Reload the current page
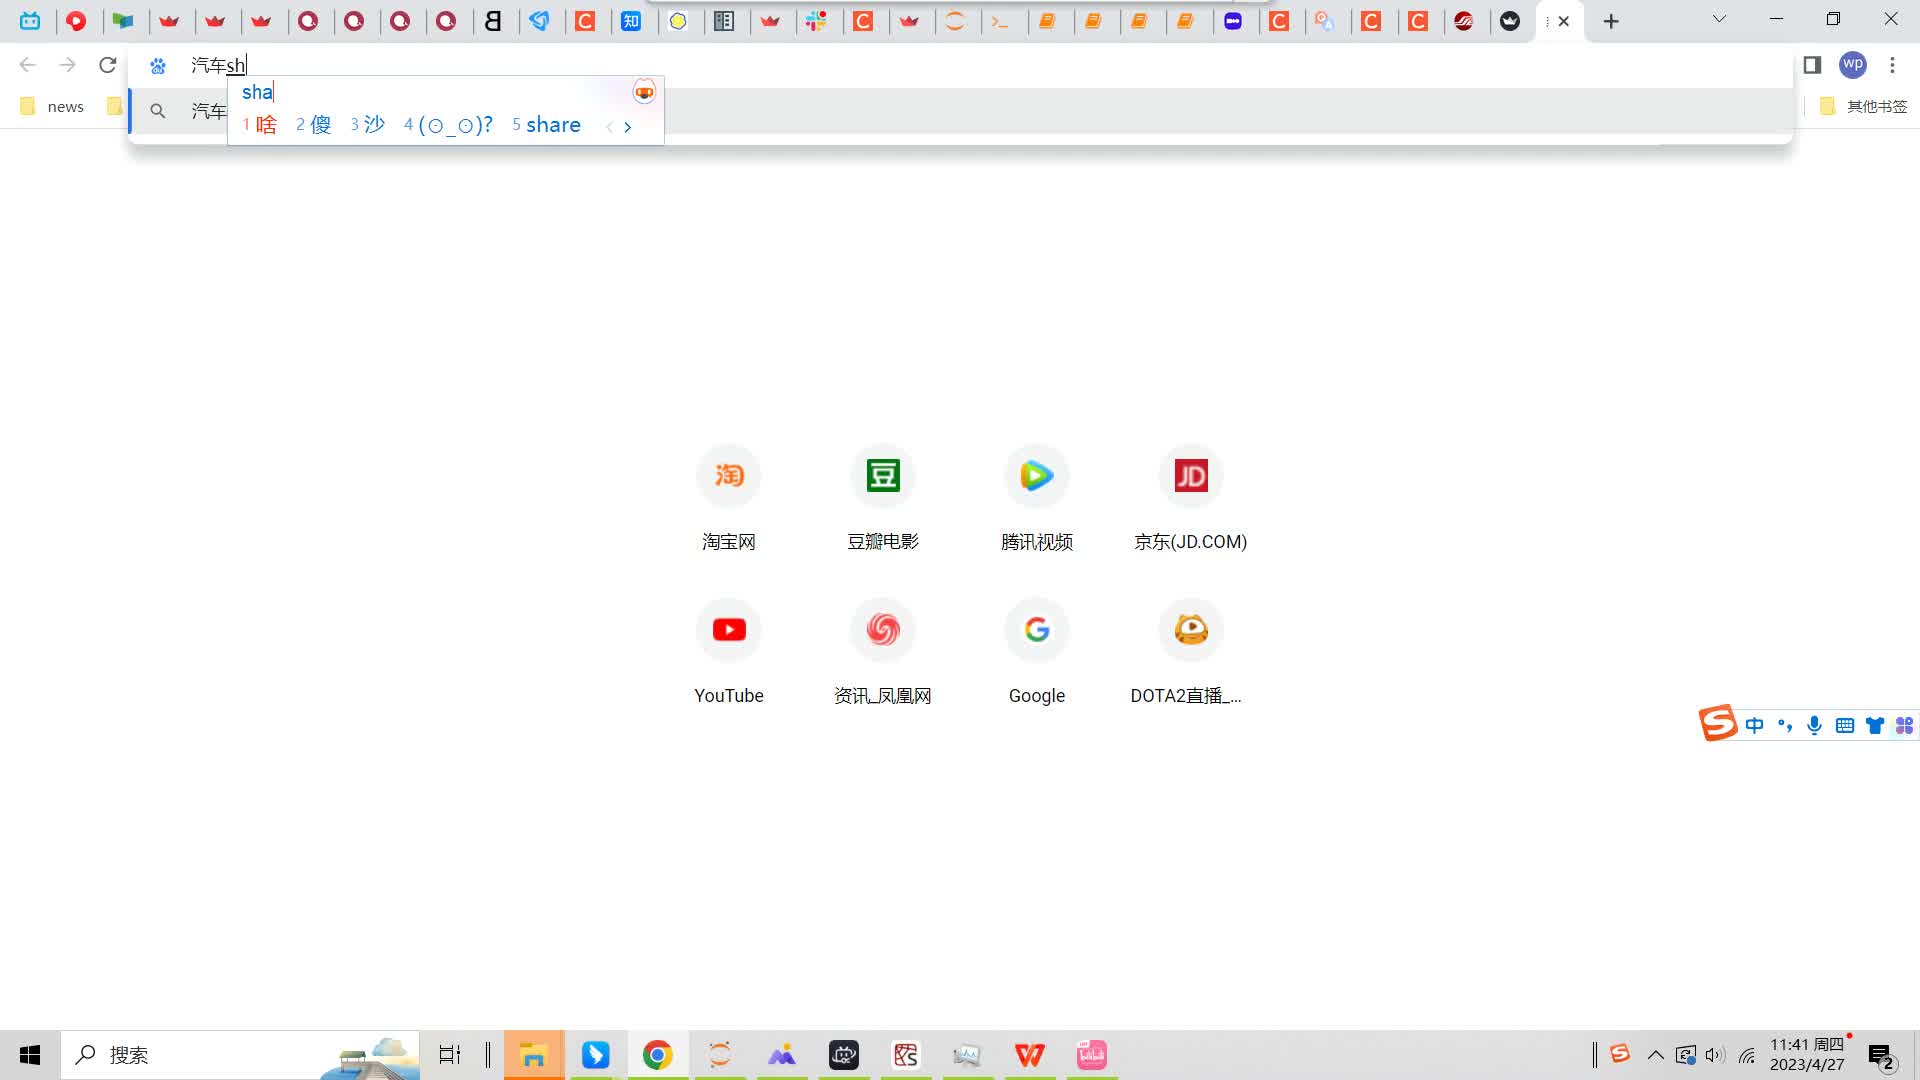Image resolution: width=1920 pixels, height=1080 pixels. (107, 65)
